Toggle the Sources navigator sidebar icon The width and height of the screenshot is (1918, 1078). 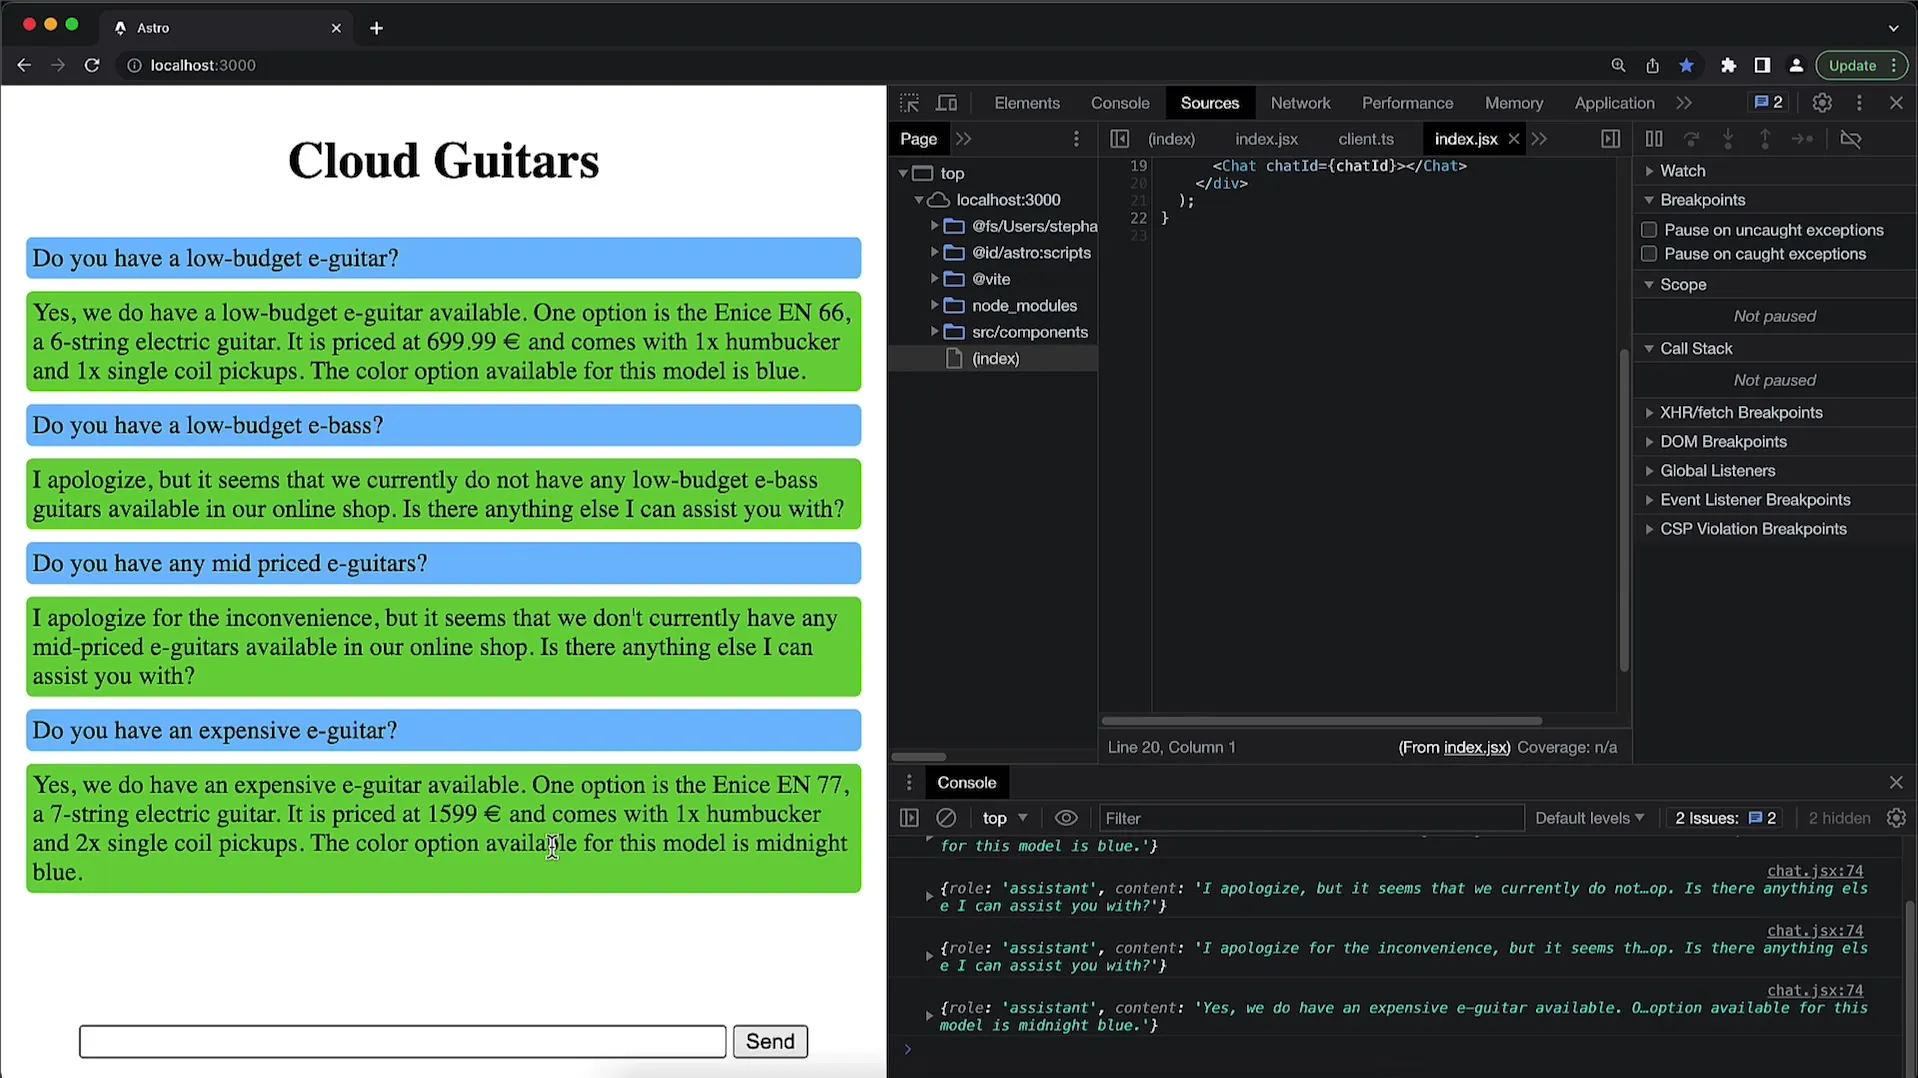[1119, 139]
